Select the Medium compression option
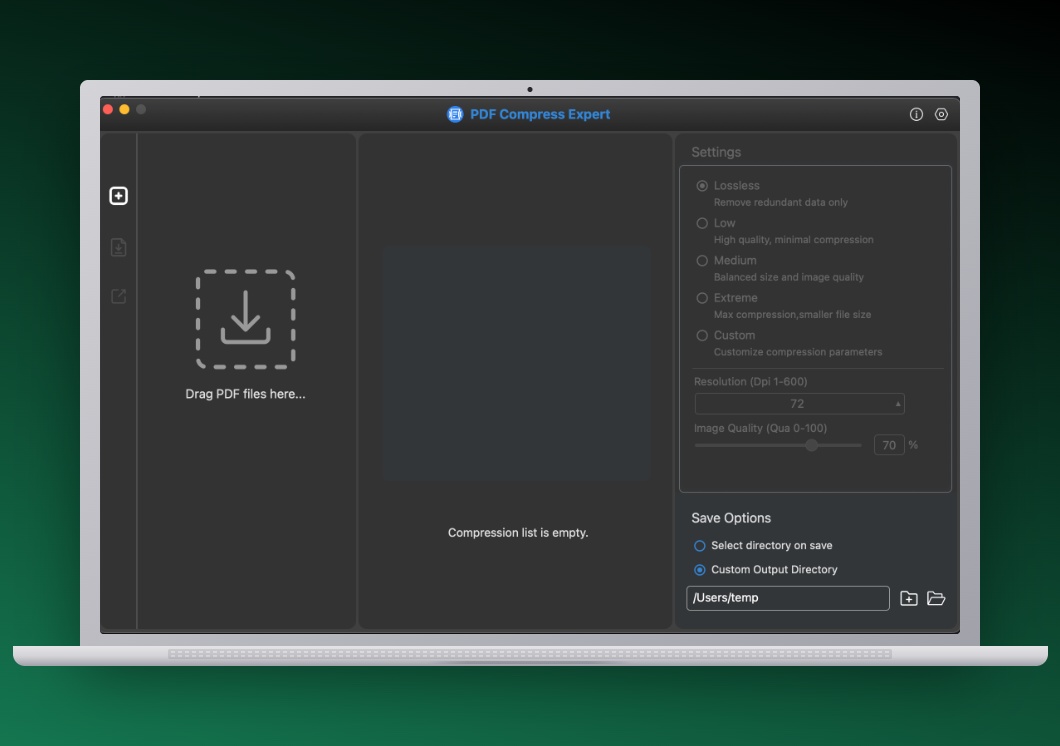 tap(702, 261)
